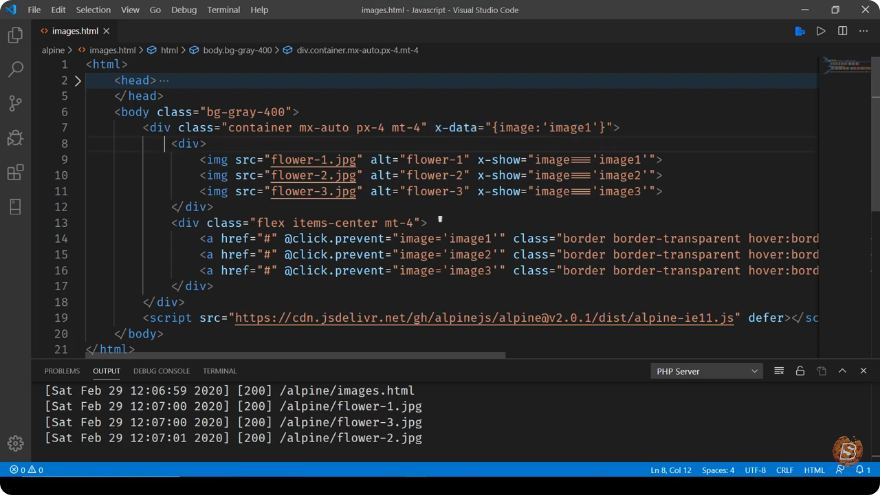Open the Debug view in activity bar
Screen dimensions: 880x495
(15, 138)
